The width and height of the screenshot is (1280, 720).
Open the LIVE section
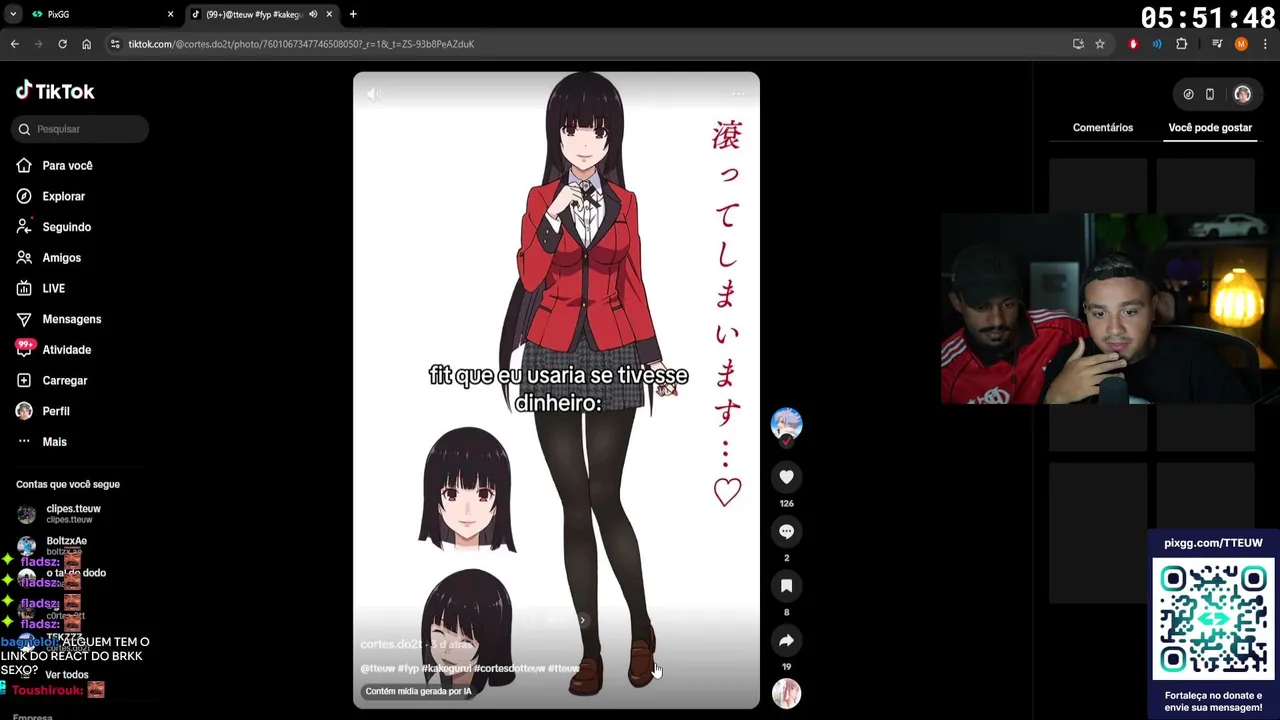click(53, 289)
